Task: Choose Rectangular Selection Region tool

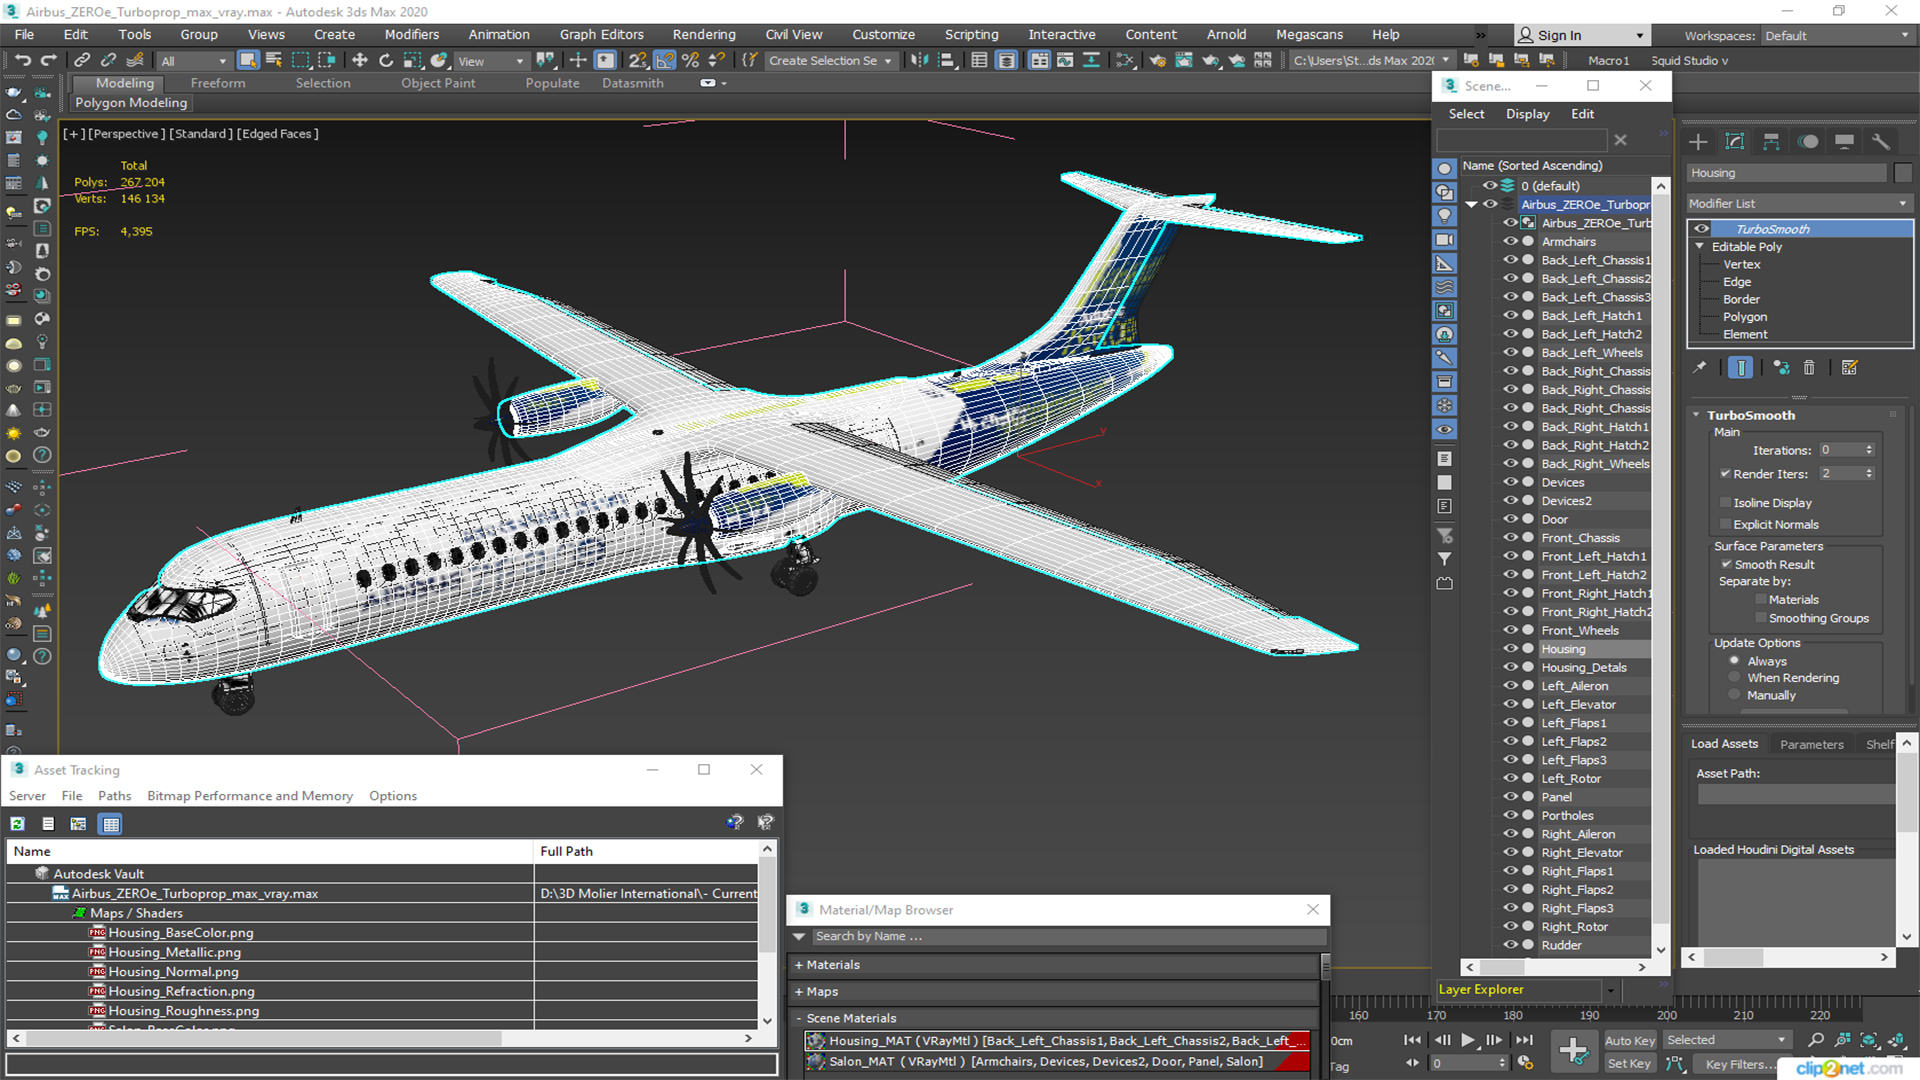Action: pos(300,60)
